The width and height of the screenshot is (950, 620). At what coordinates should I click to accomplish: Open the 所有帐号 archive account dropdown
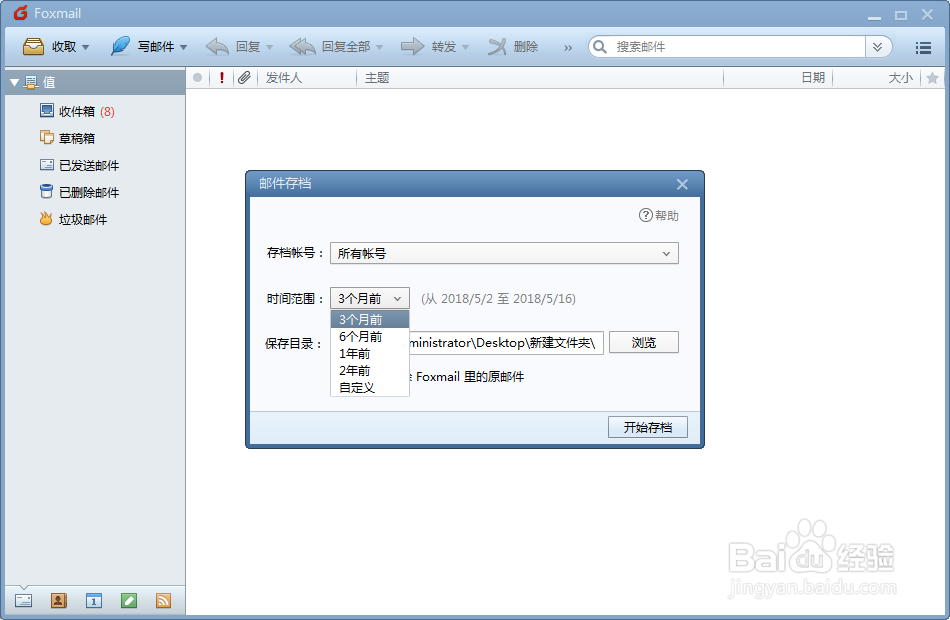pos(504,253)
